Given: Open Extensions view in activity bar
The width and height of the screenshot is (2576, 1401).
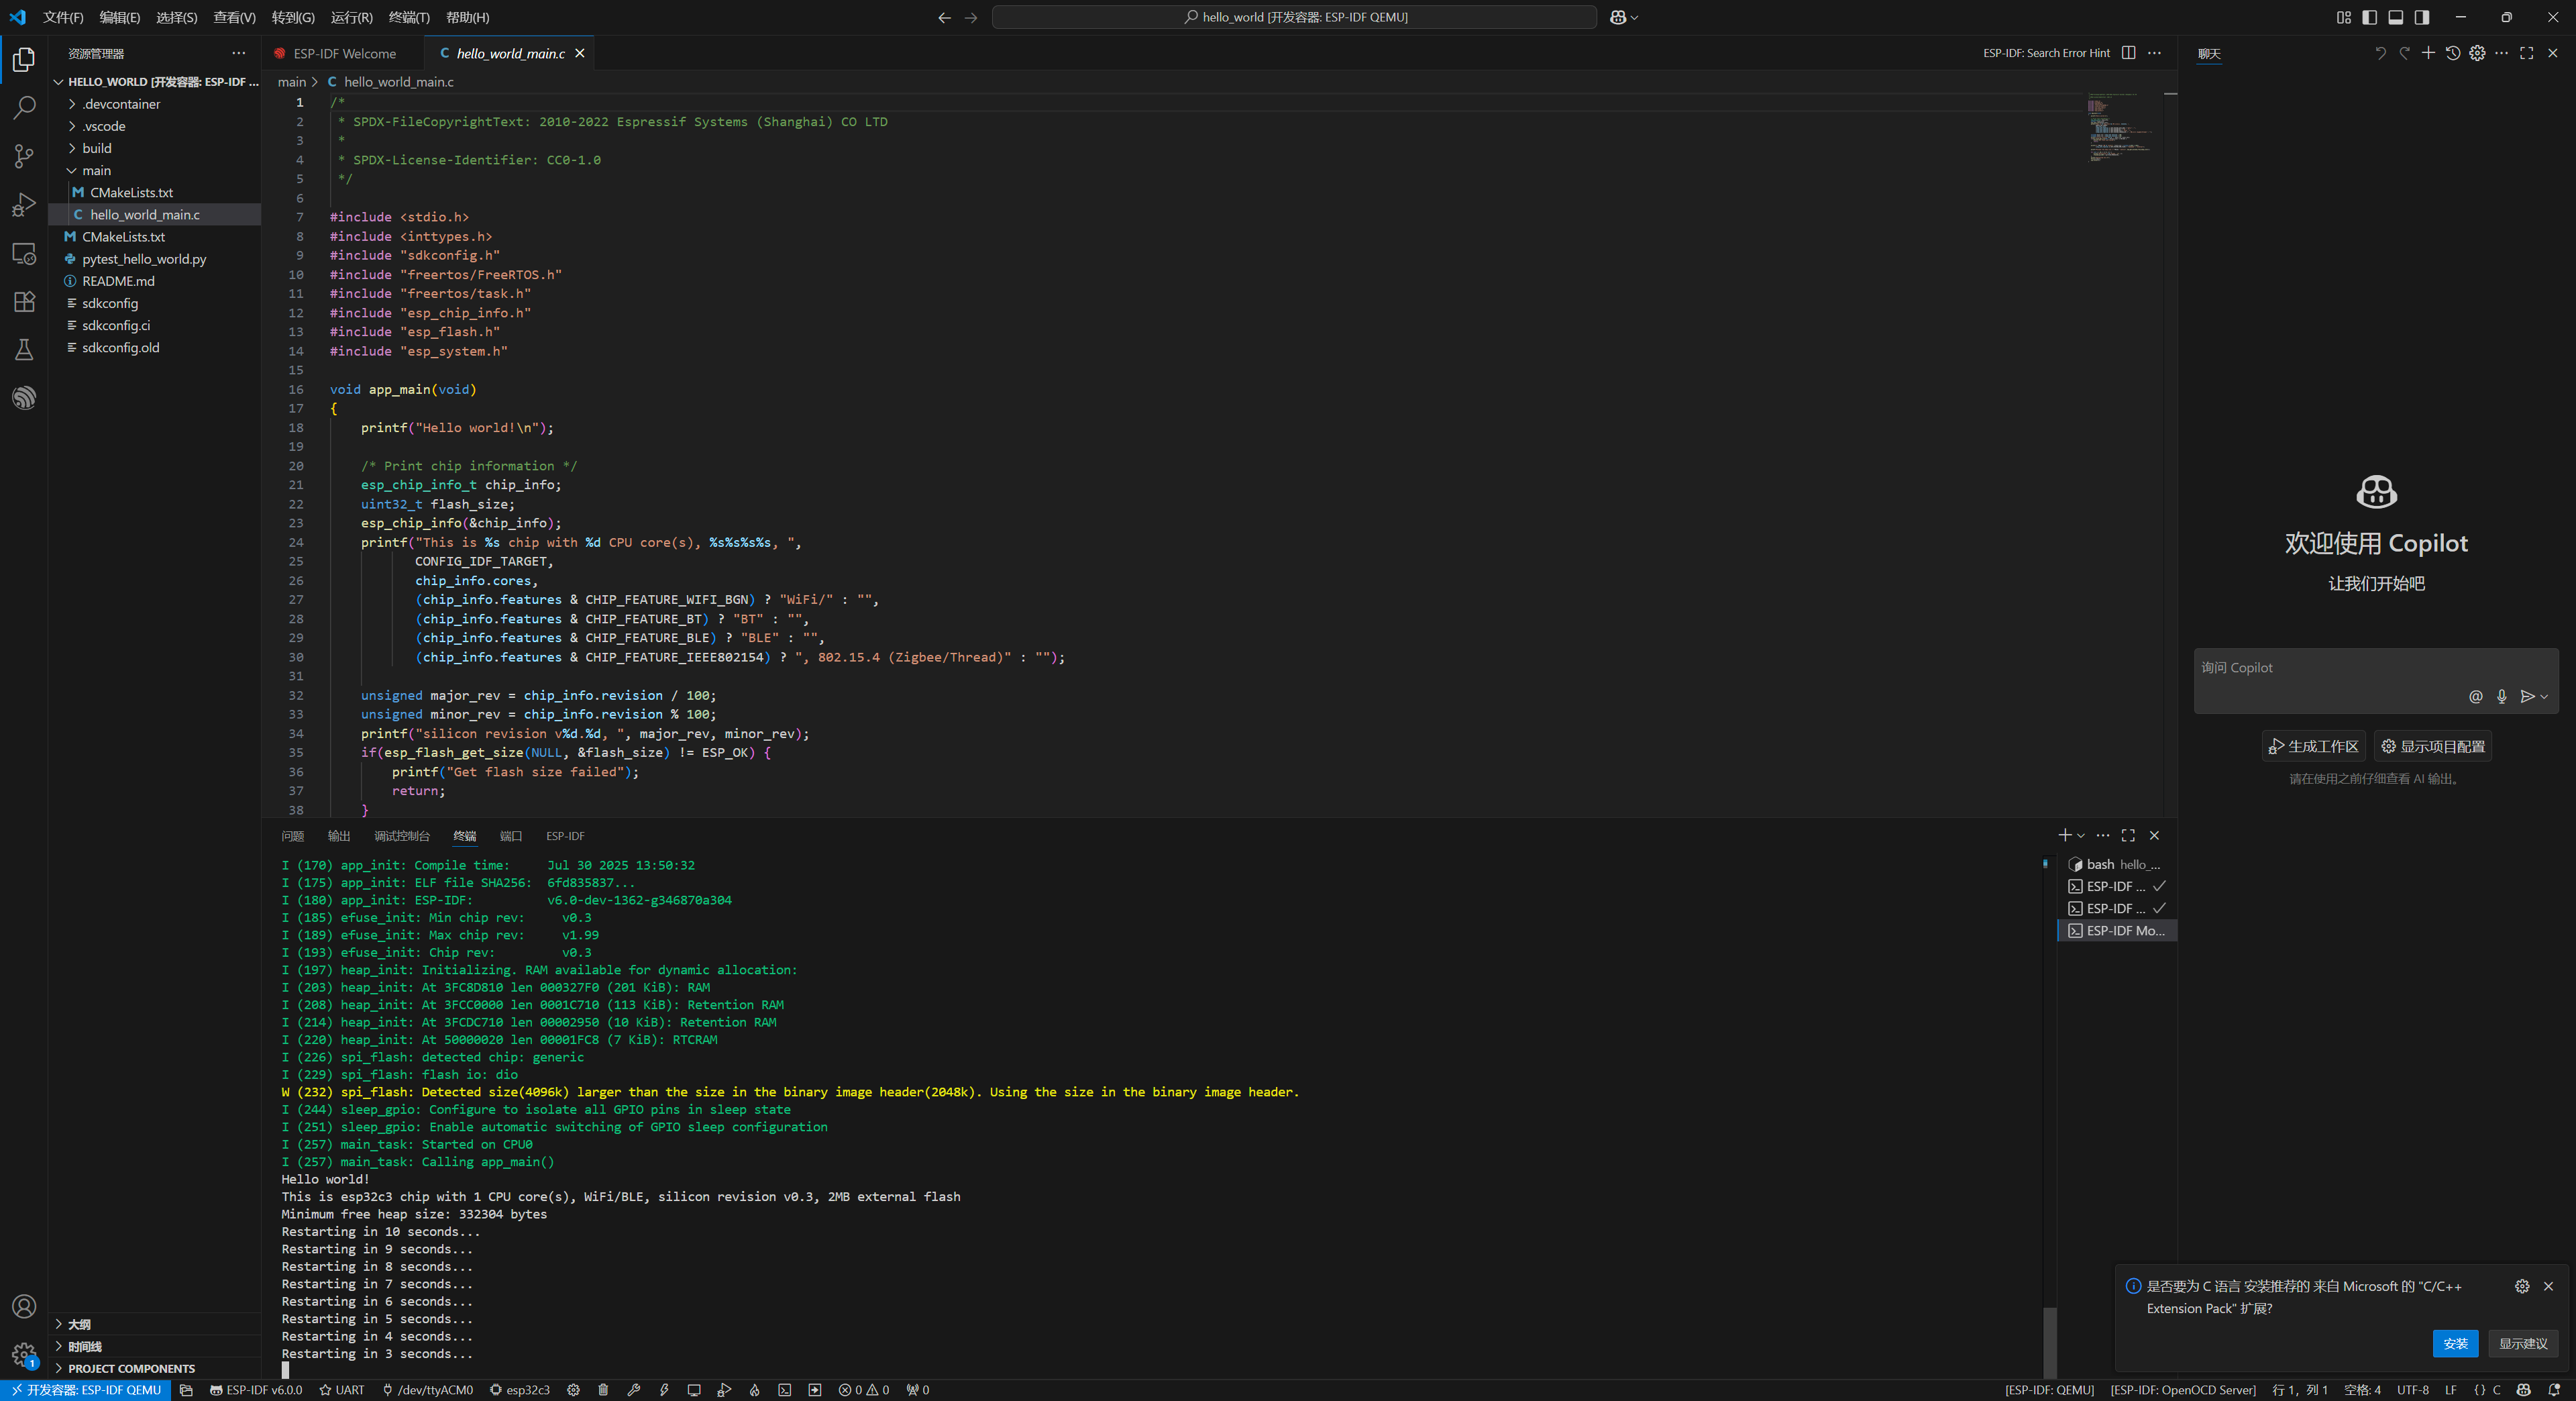Looking at the screenshot, I should 24,301.
